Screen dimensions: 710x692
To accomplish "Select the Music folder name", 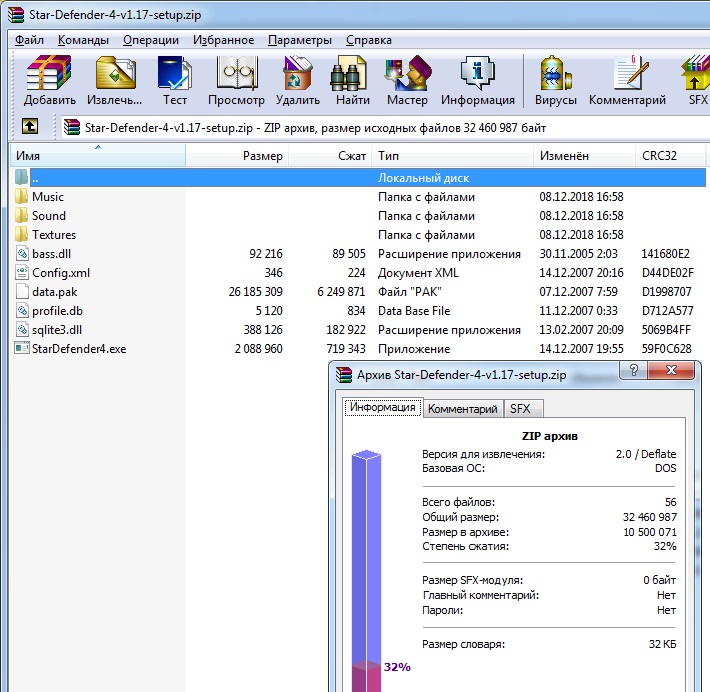I will click(x=48, y=197).
